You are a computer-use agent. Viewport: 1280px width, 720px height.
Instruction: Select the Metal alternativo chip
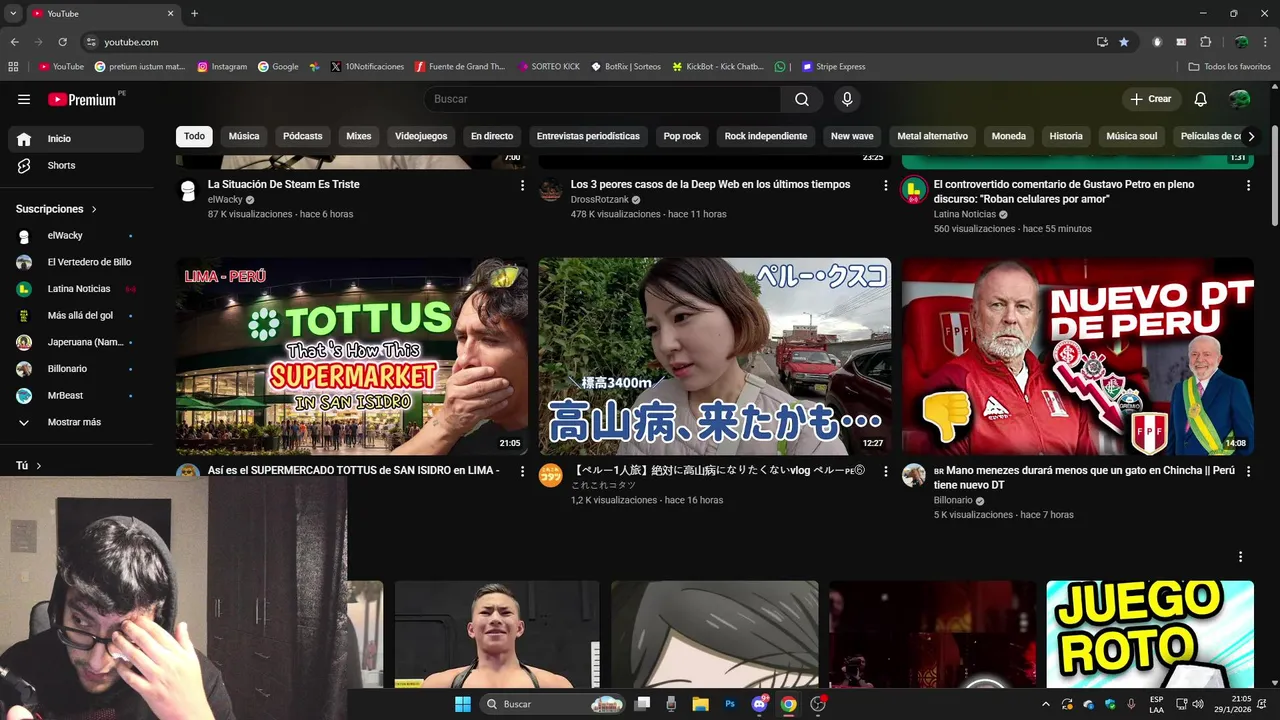[x=932, y=136]
